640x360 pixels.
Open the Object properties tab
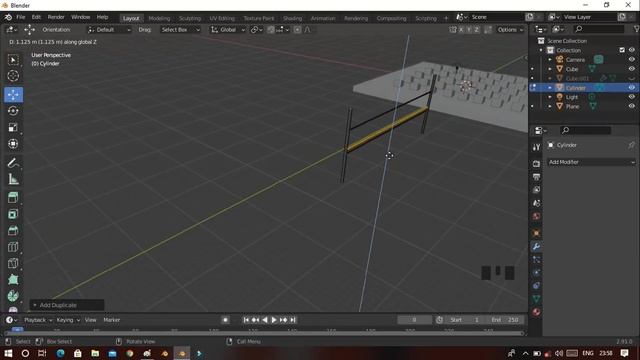click(536, 233)
